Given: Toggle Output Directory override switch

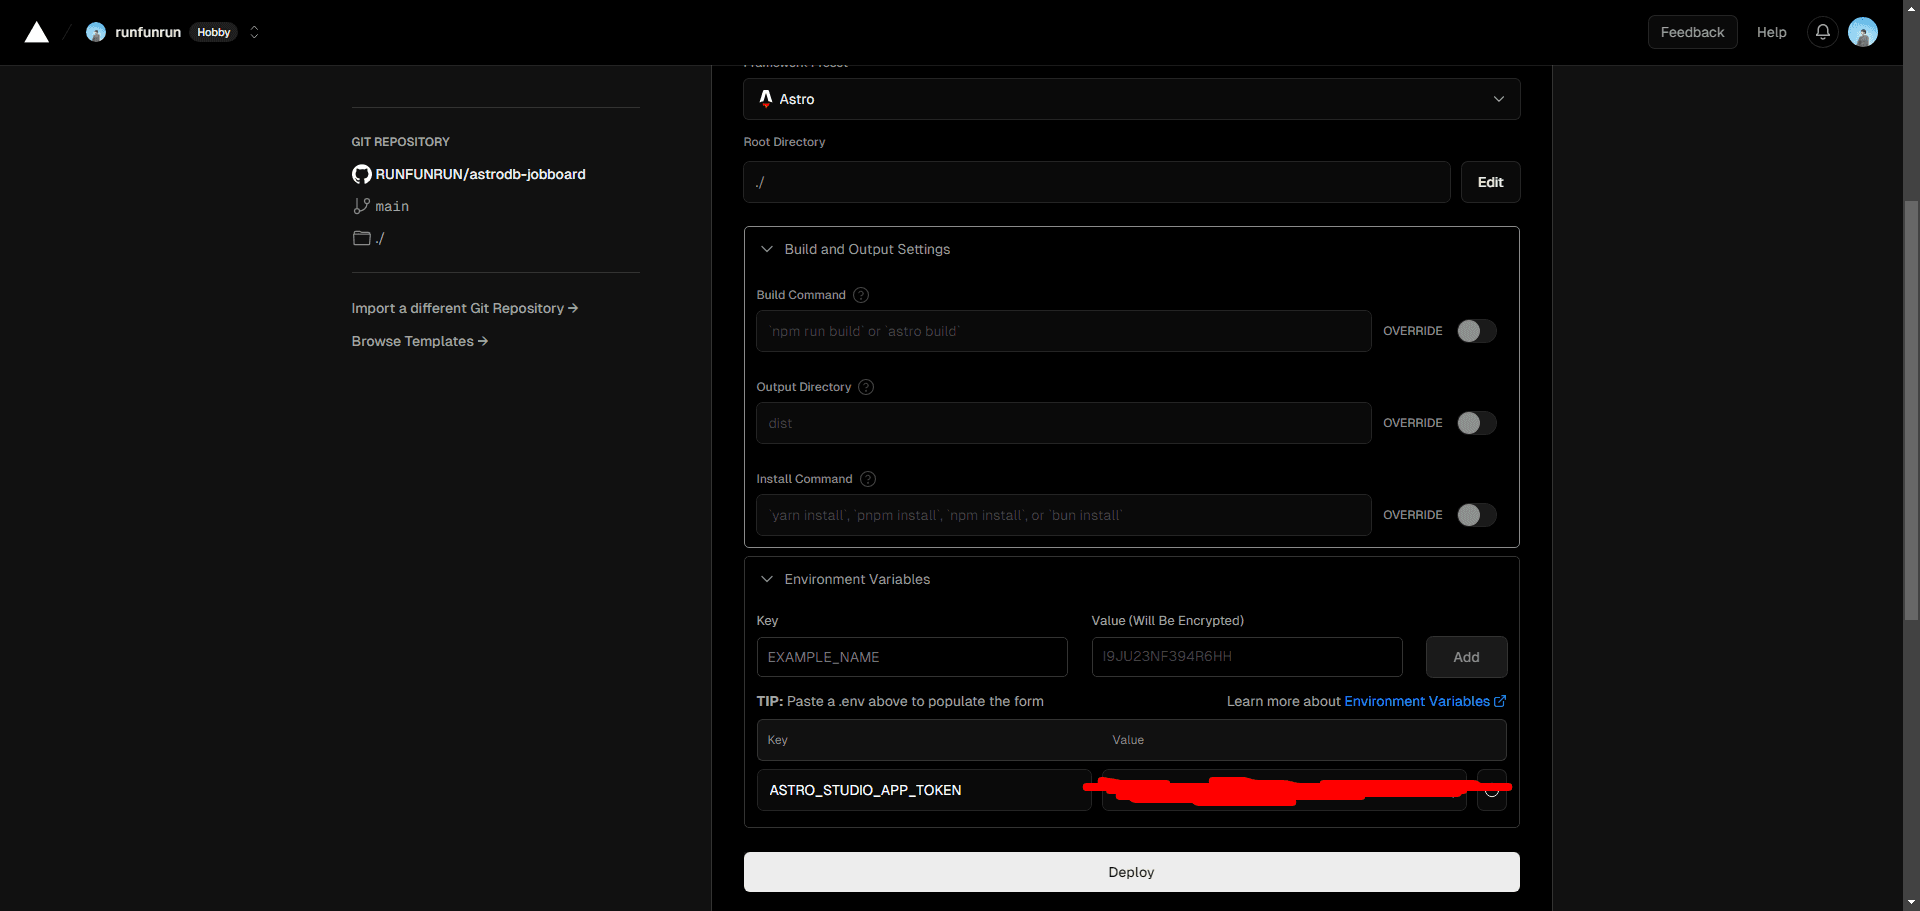Looking at the screenshot, I should tap(1476, 423).
